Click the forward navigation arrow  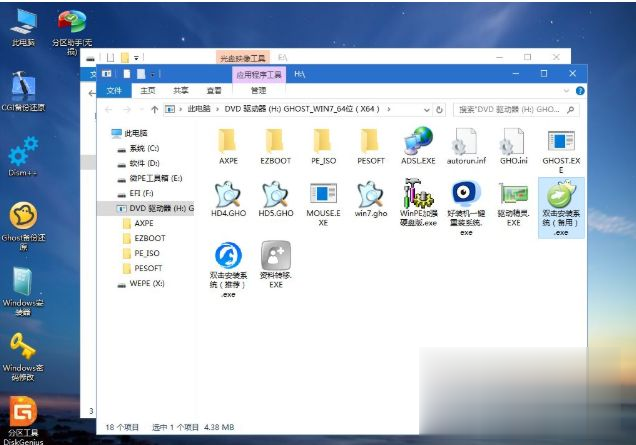click(x=127, y=110)
